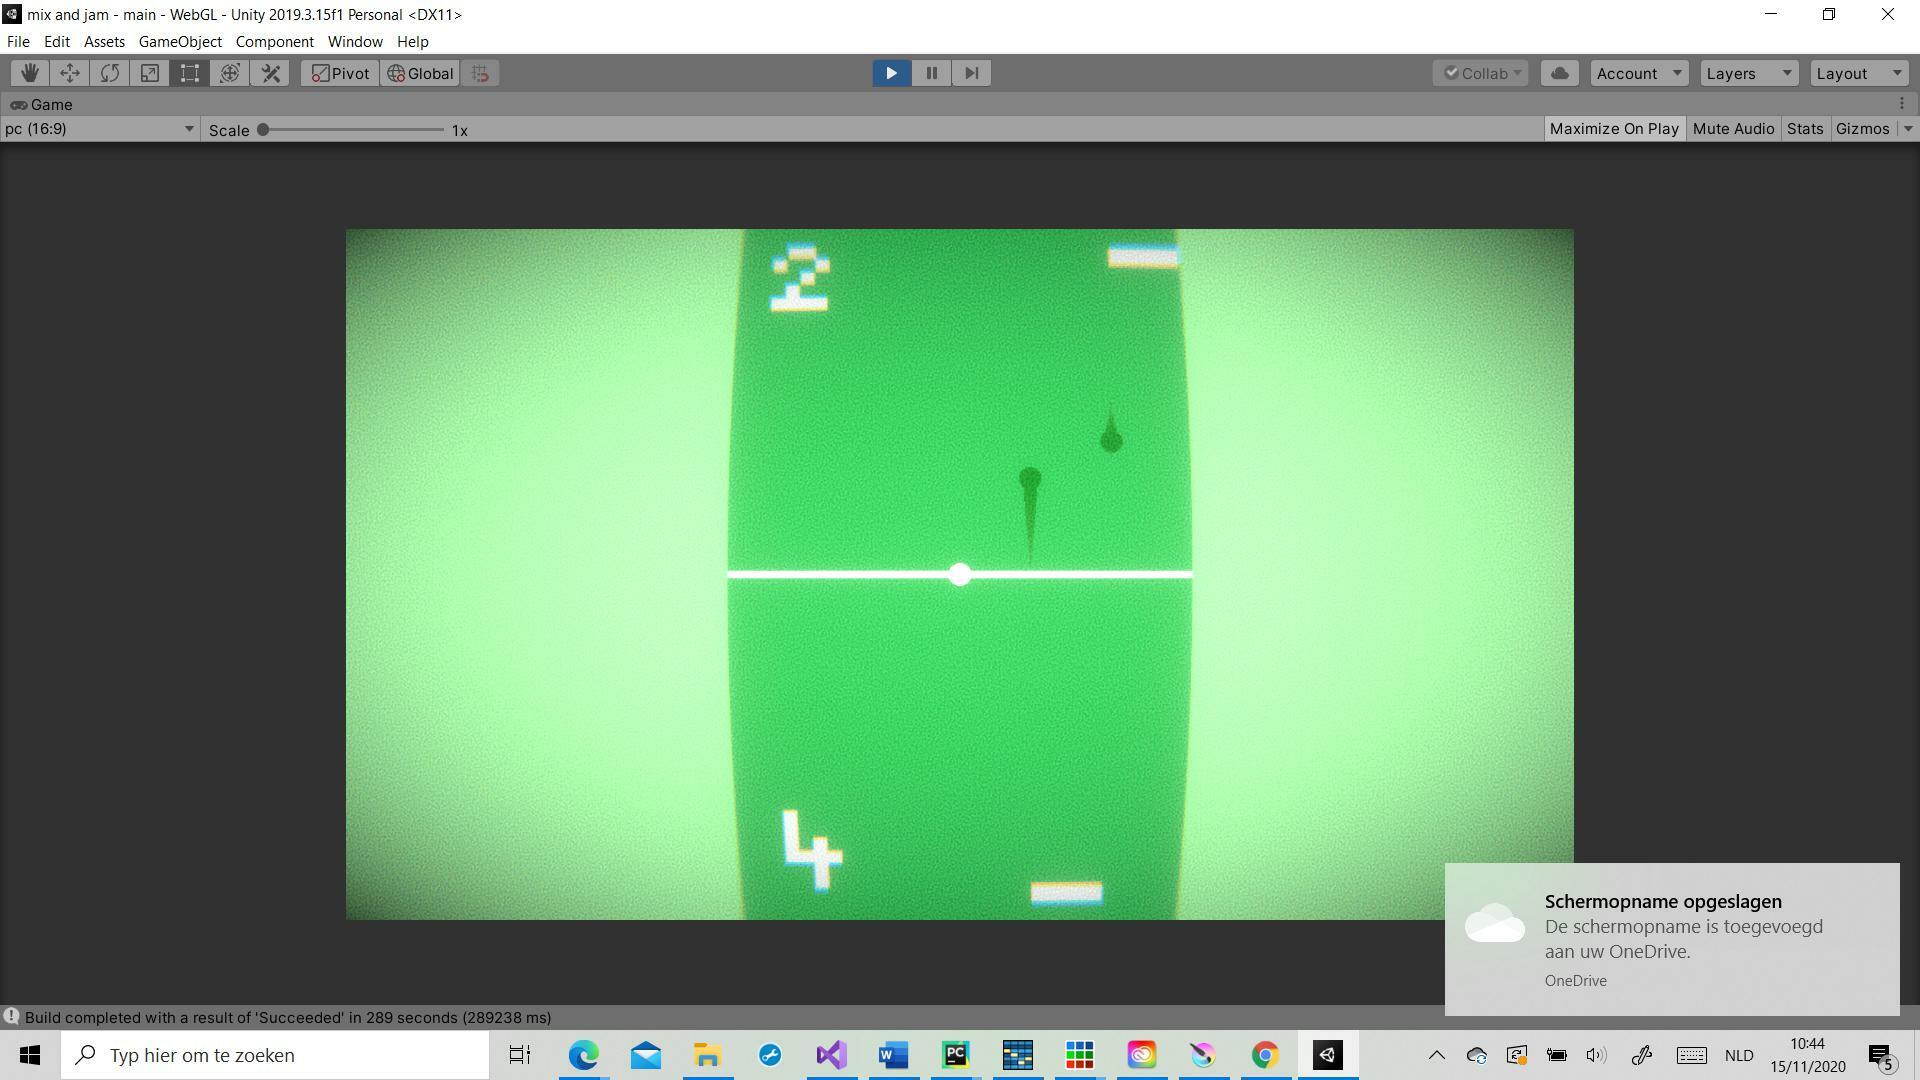Open the GameObject menu
The height and width of the screenshot is (1080, 1920).
click(180, 42)
